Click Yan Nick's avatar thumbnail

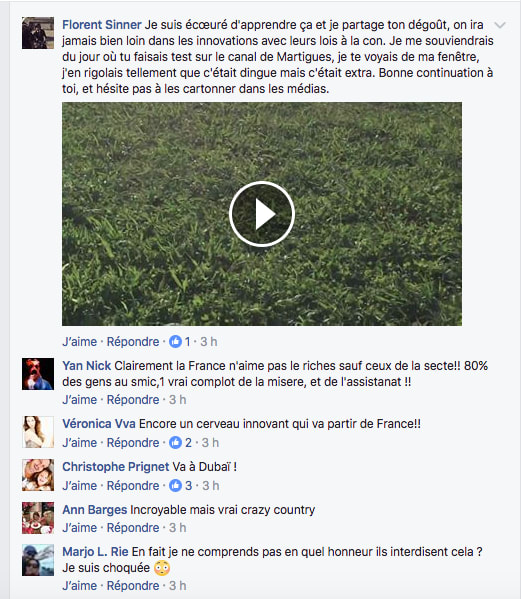click(x=38, y=374)
